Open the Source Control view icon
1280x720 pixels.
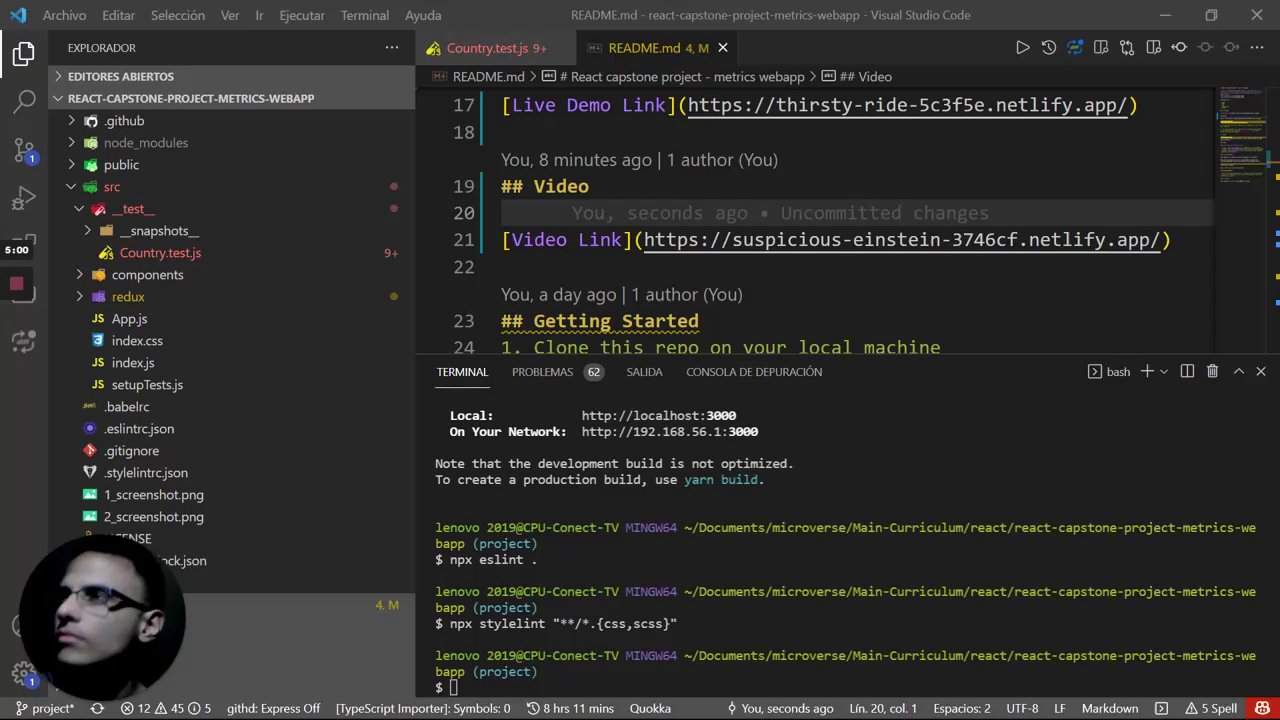24,150
